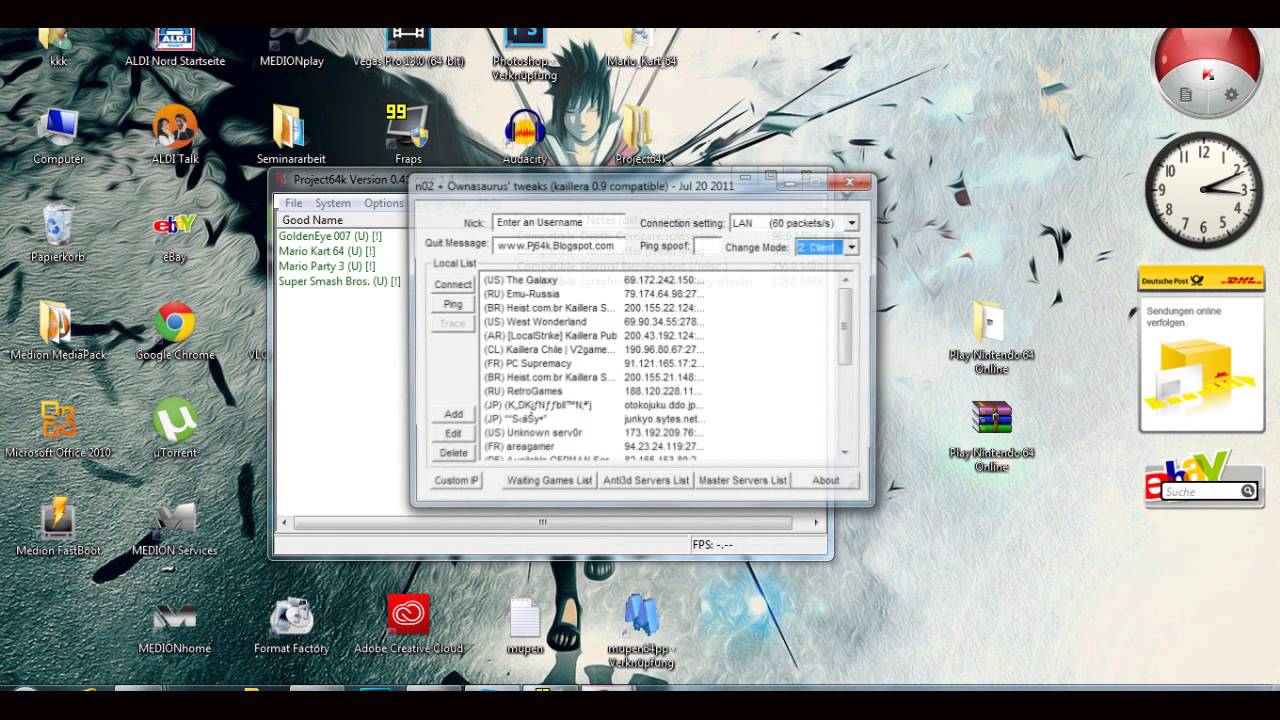Image resolution: width=1280 pixels, height=720 pixels.
Task: Launch Microsoft Office 2010 shortcut
Action: pyautogui.click(x=58, y=429)
